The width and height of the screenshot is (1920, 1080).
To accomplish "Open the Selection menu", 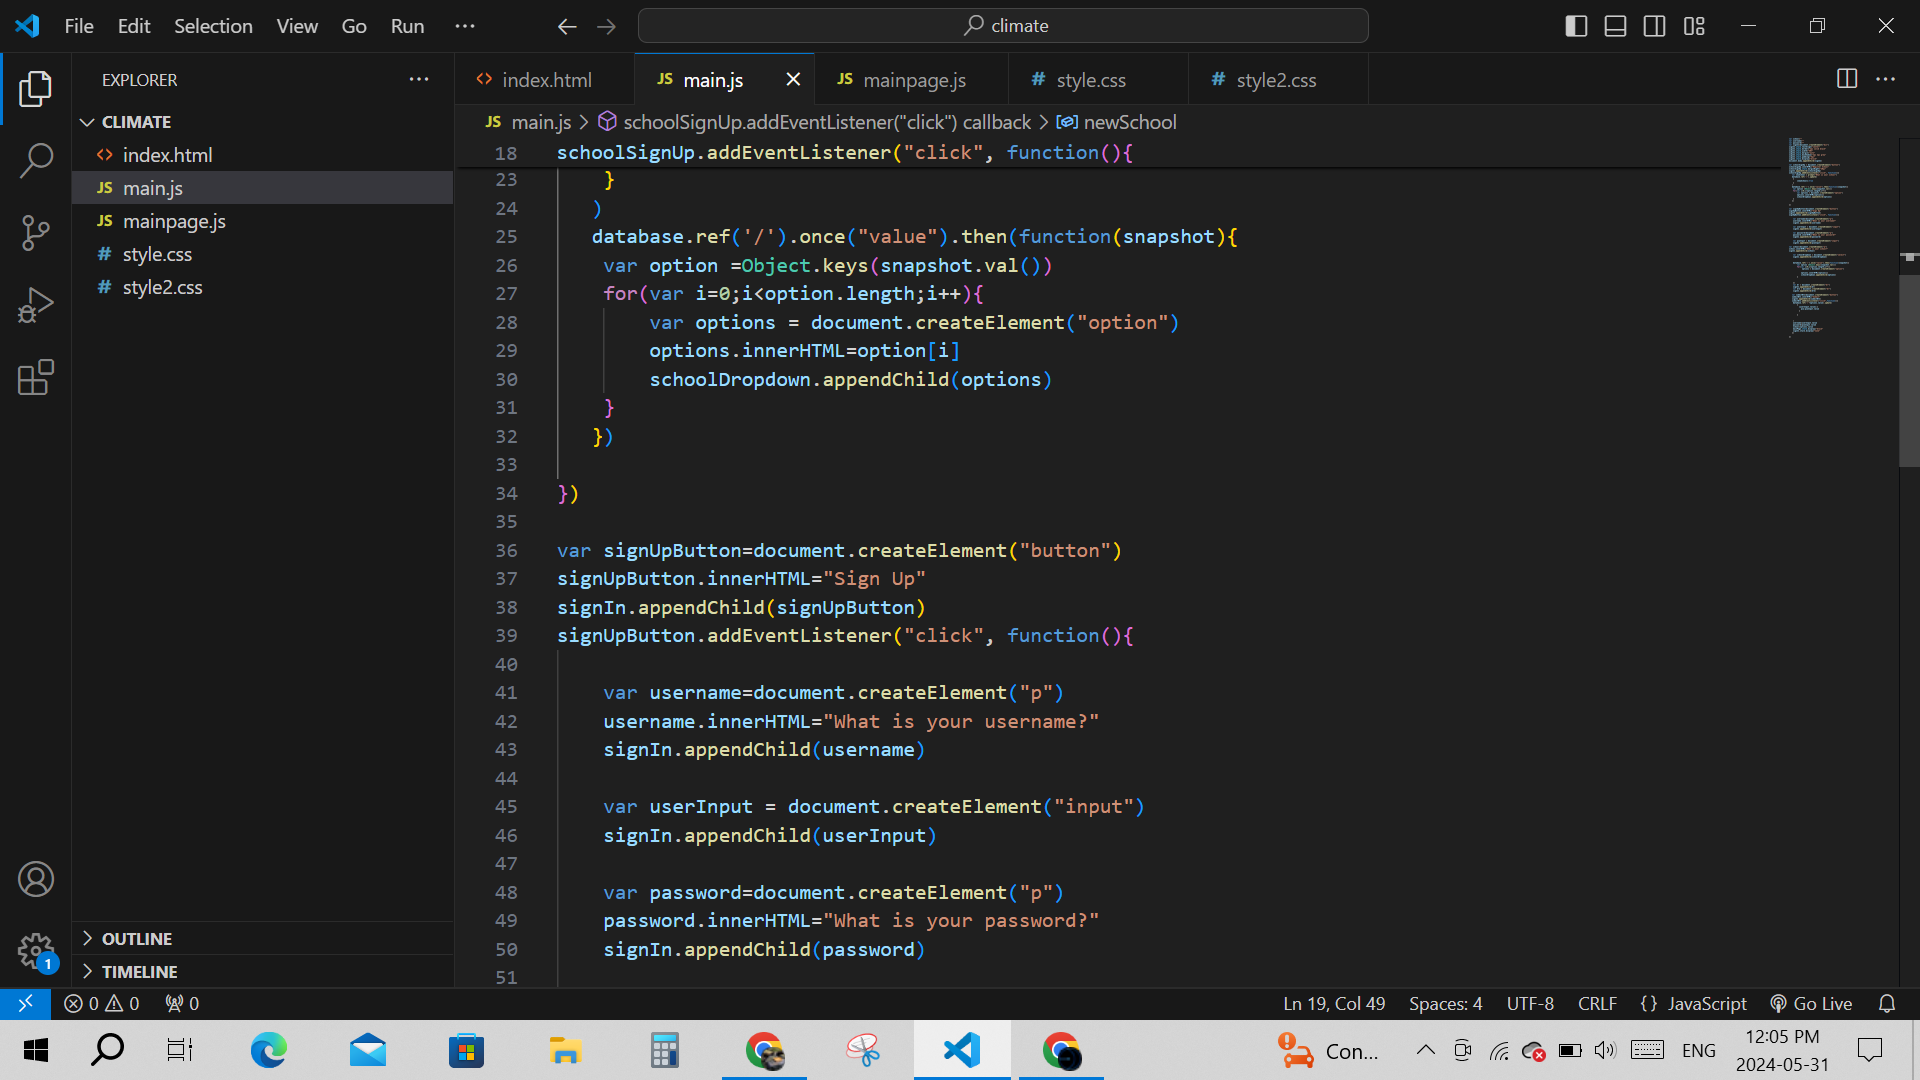I will [213, 26].
